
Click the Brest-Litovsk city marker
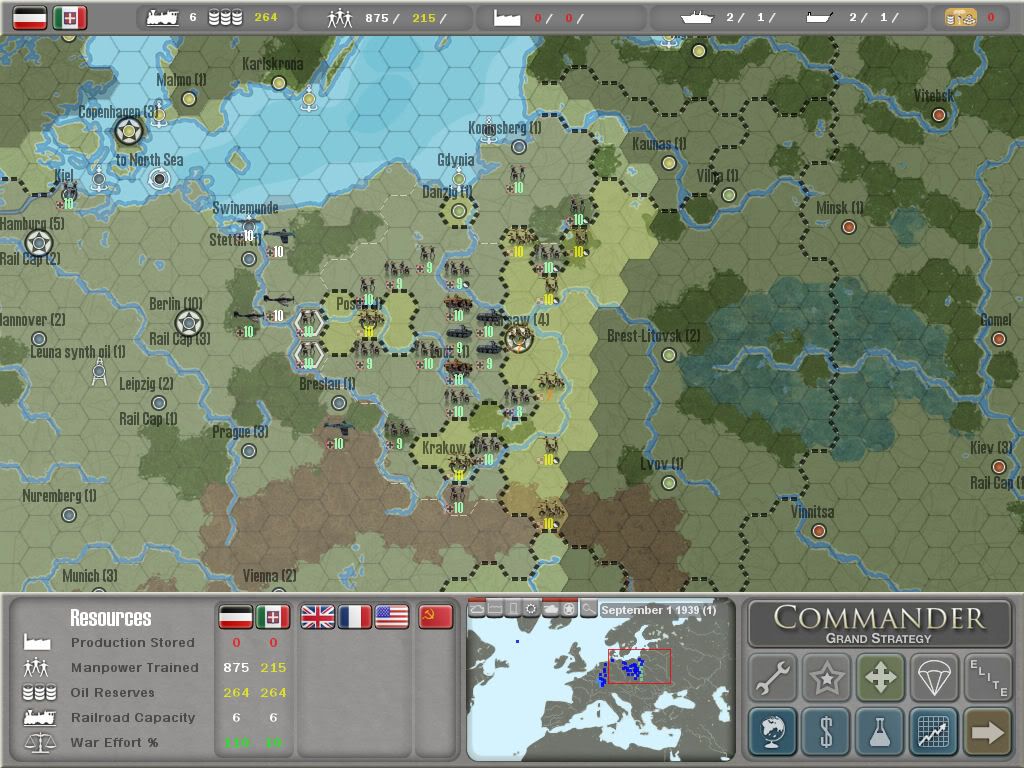click(668, 355)
